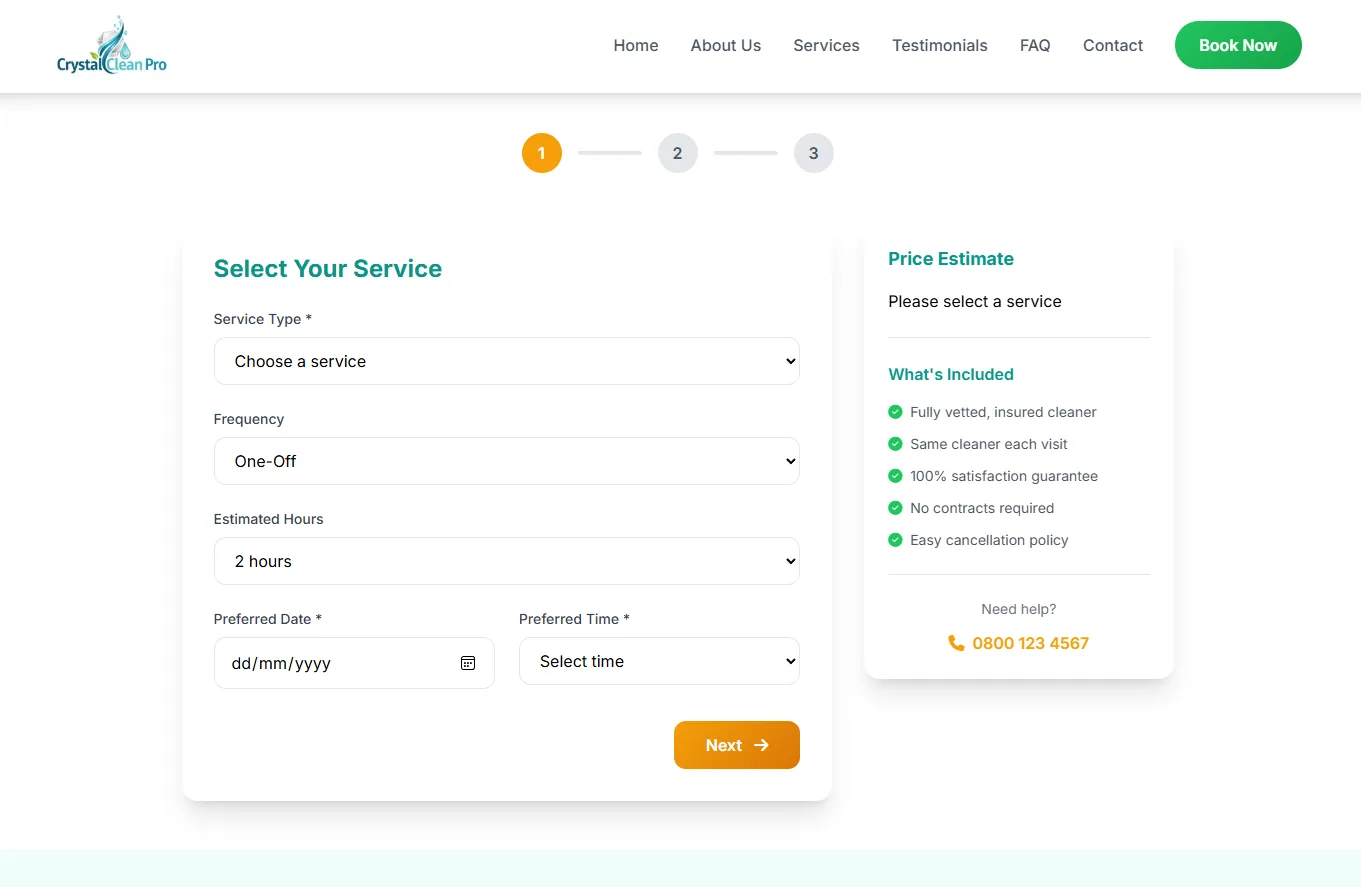Open the Testimonials navigation item

tap(939, 45)
